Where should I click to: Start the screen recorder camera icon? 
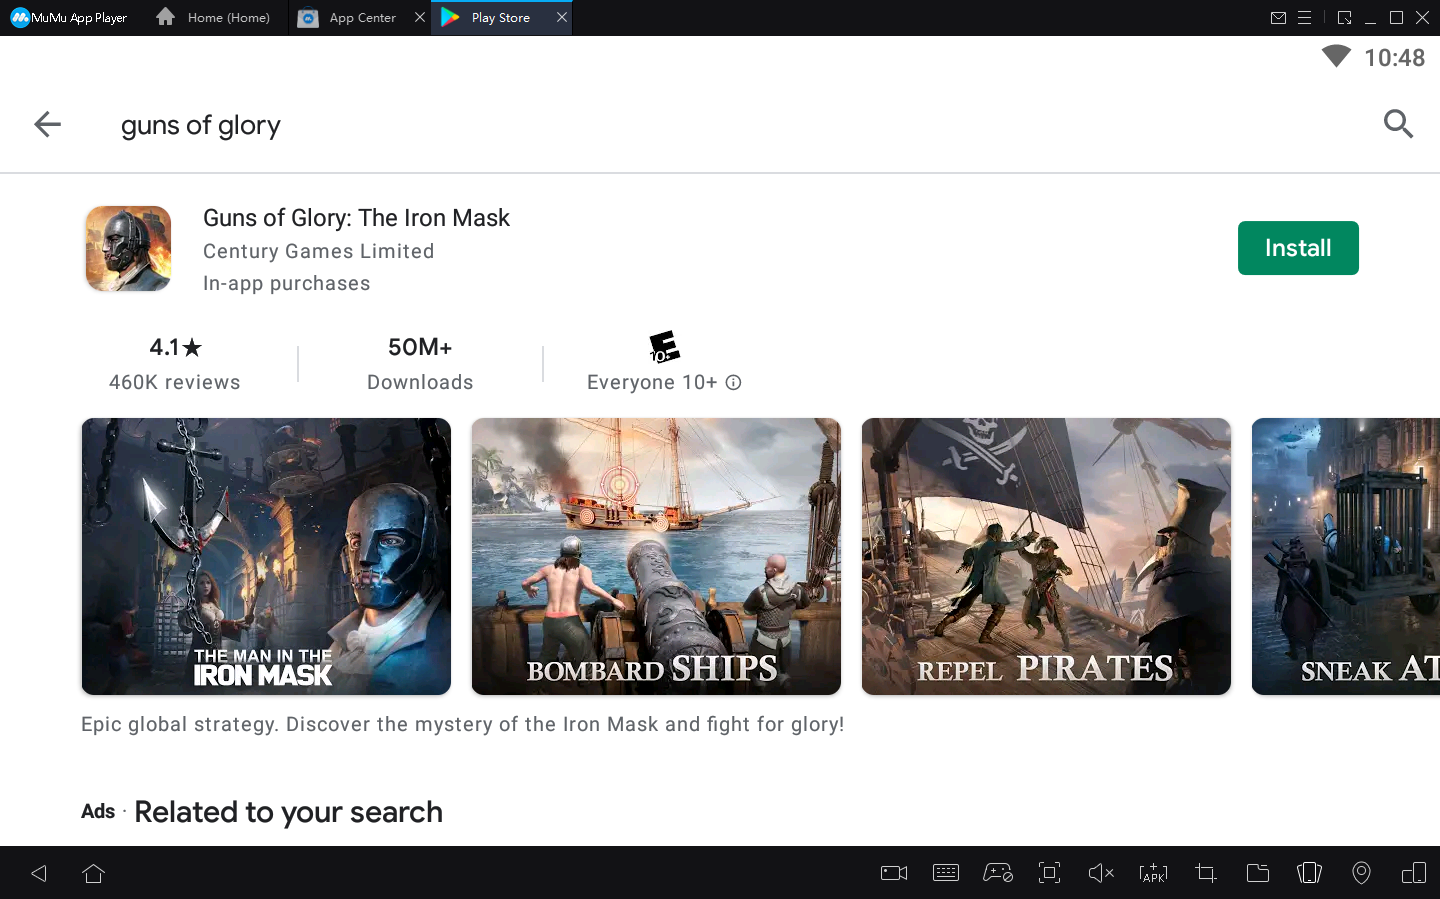coord(894,873)
